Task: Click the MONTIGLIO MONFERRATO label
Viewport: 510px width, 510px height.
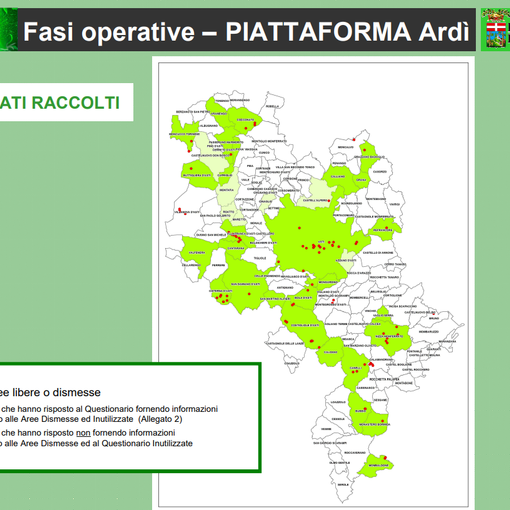Action: (269, 141)
